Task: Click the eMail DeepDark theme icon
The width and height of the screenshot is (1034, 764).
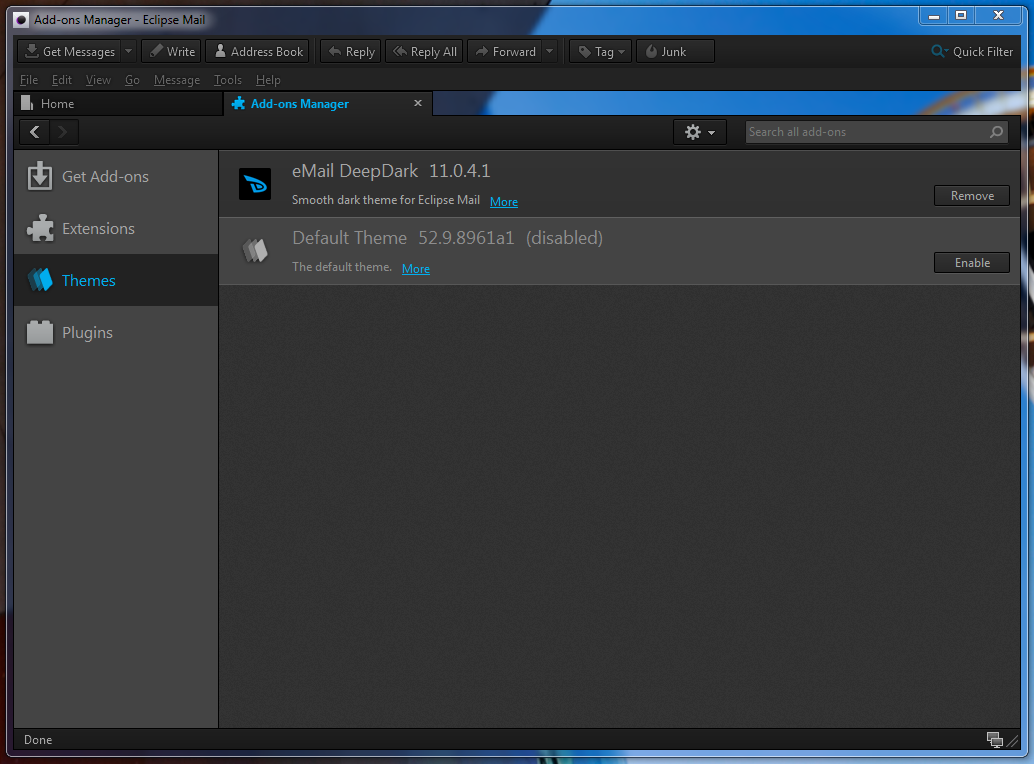Action: tap(255, 184)
